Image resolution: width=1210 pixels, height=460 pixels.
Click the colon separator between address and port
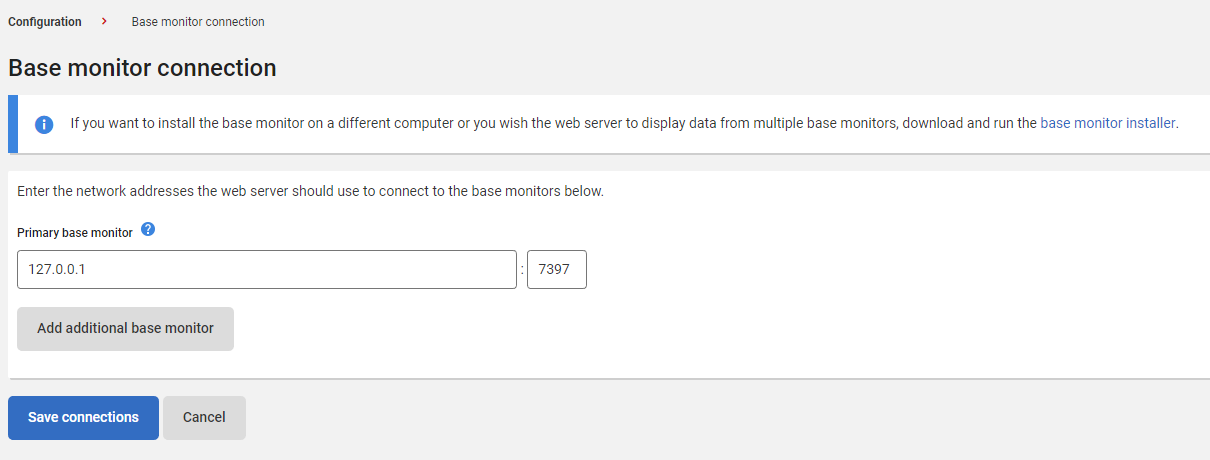tap(522, 269)
